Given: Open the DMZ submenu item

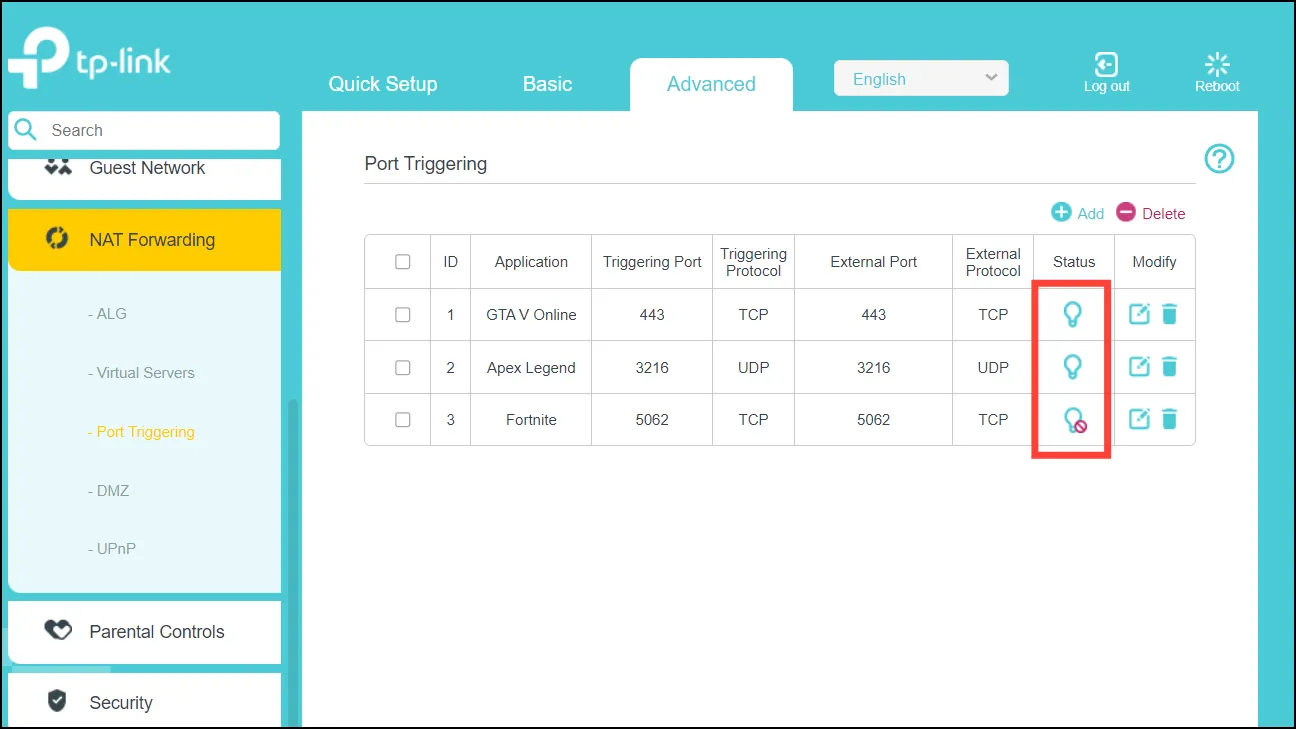Looking at the screenshot, I should (108, 490).
